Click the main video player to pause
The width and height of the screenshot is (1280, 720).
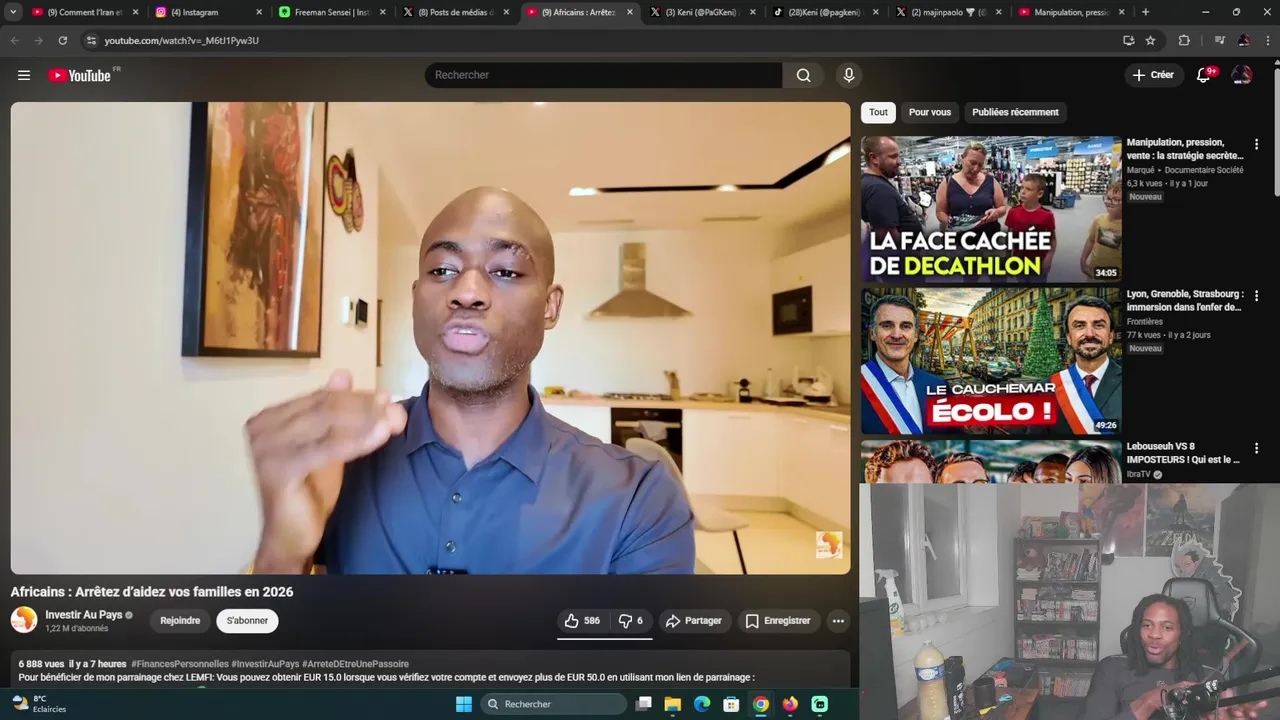pos(430,338)
